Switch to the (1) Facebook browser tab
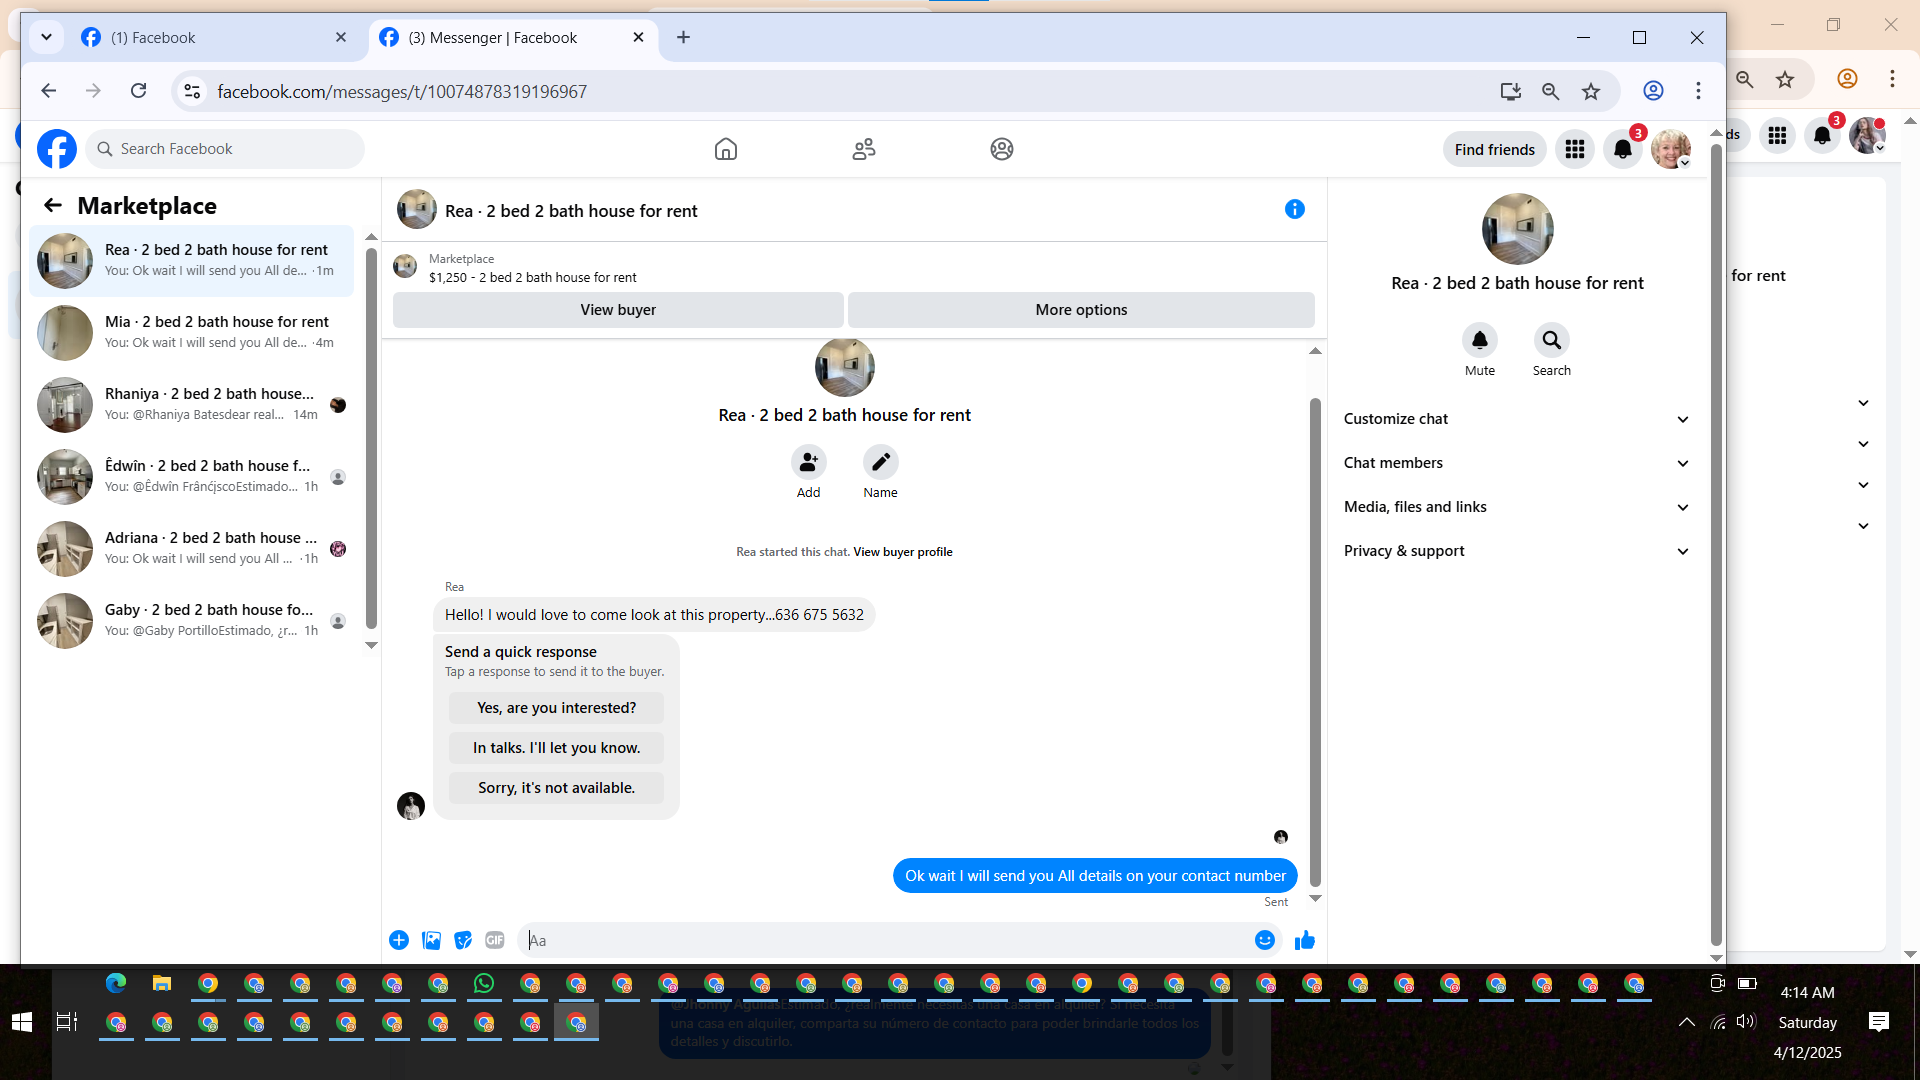This screenshot has height=1080, width=1920. [210, 37]
